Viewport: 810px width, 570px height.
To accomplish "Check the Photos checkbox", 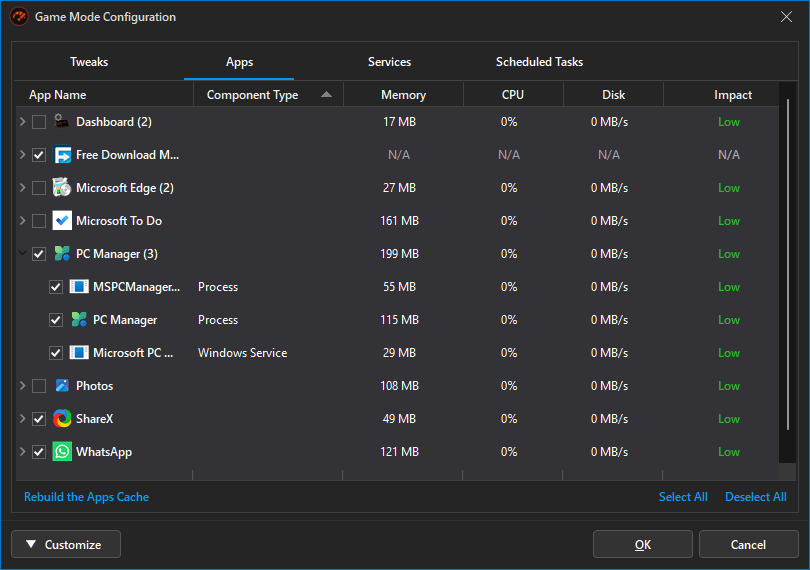I will point(39,386).
